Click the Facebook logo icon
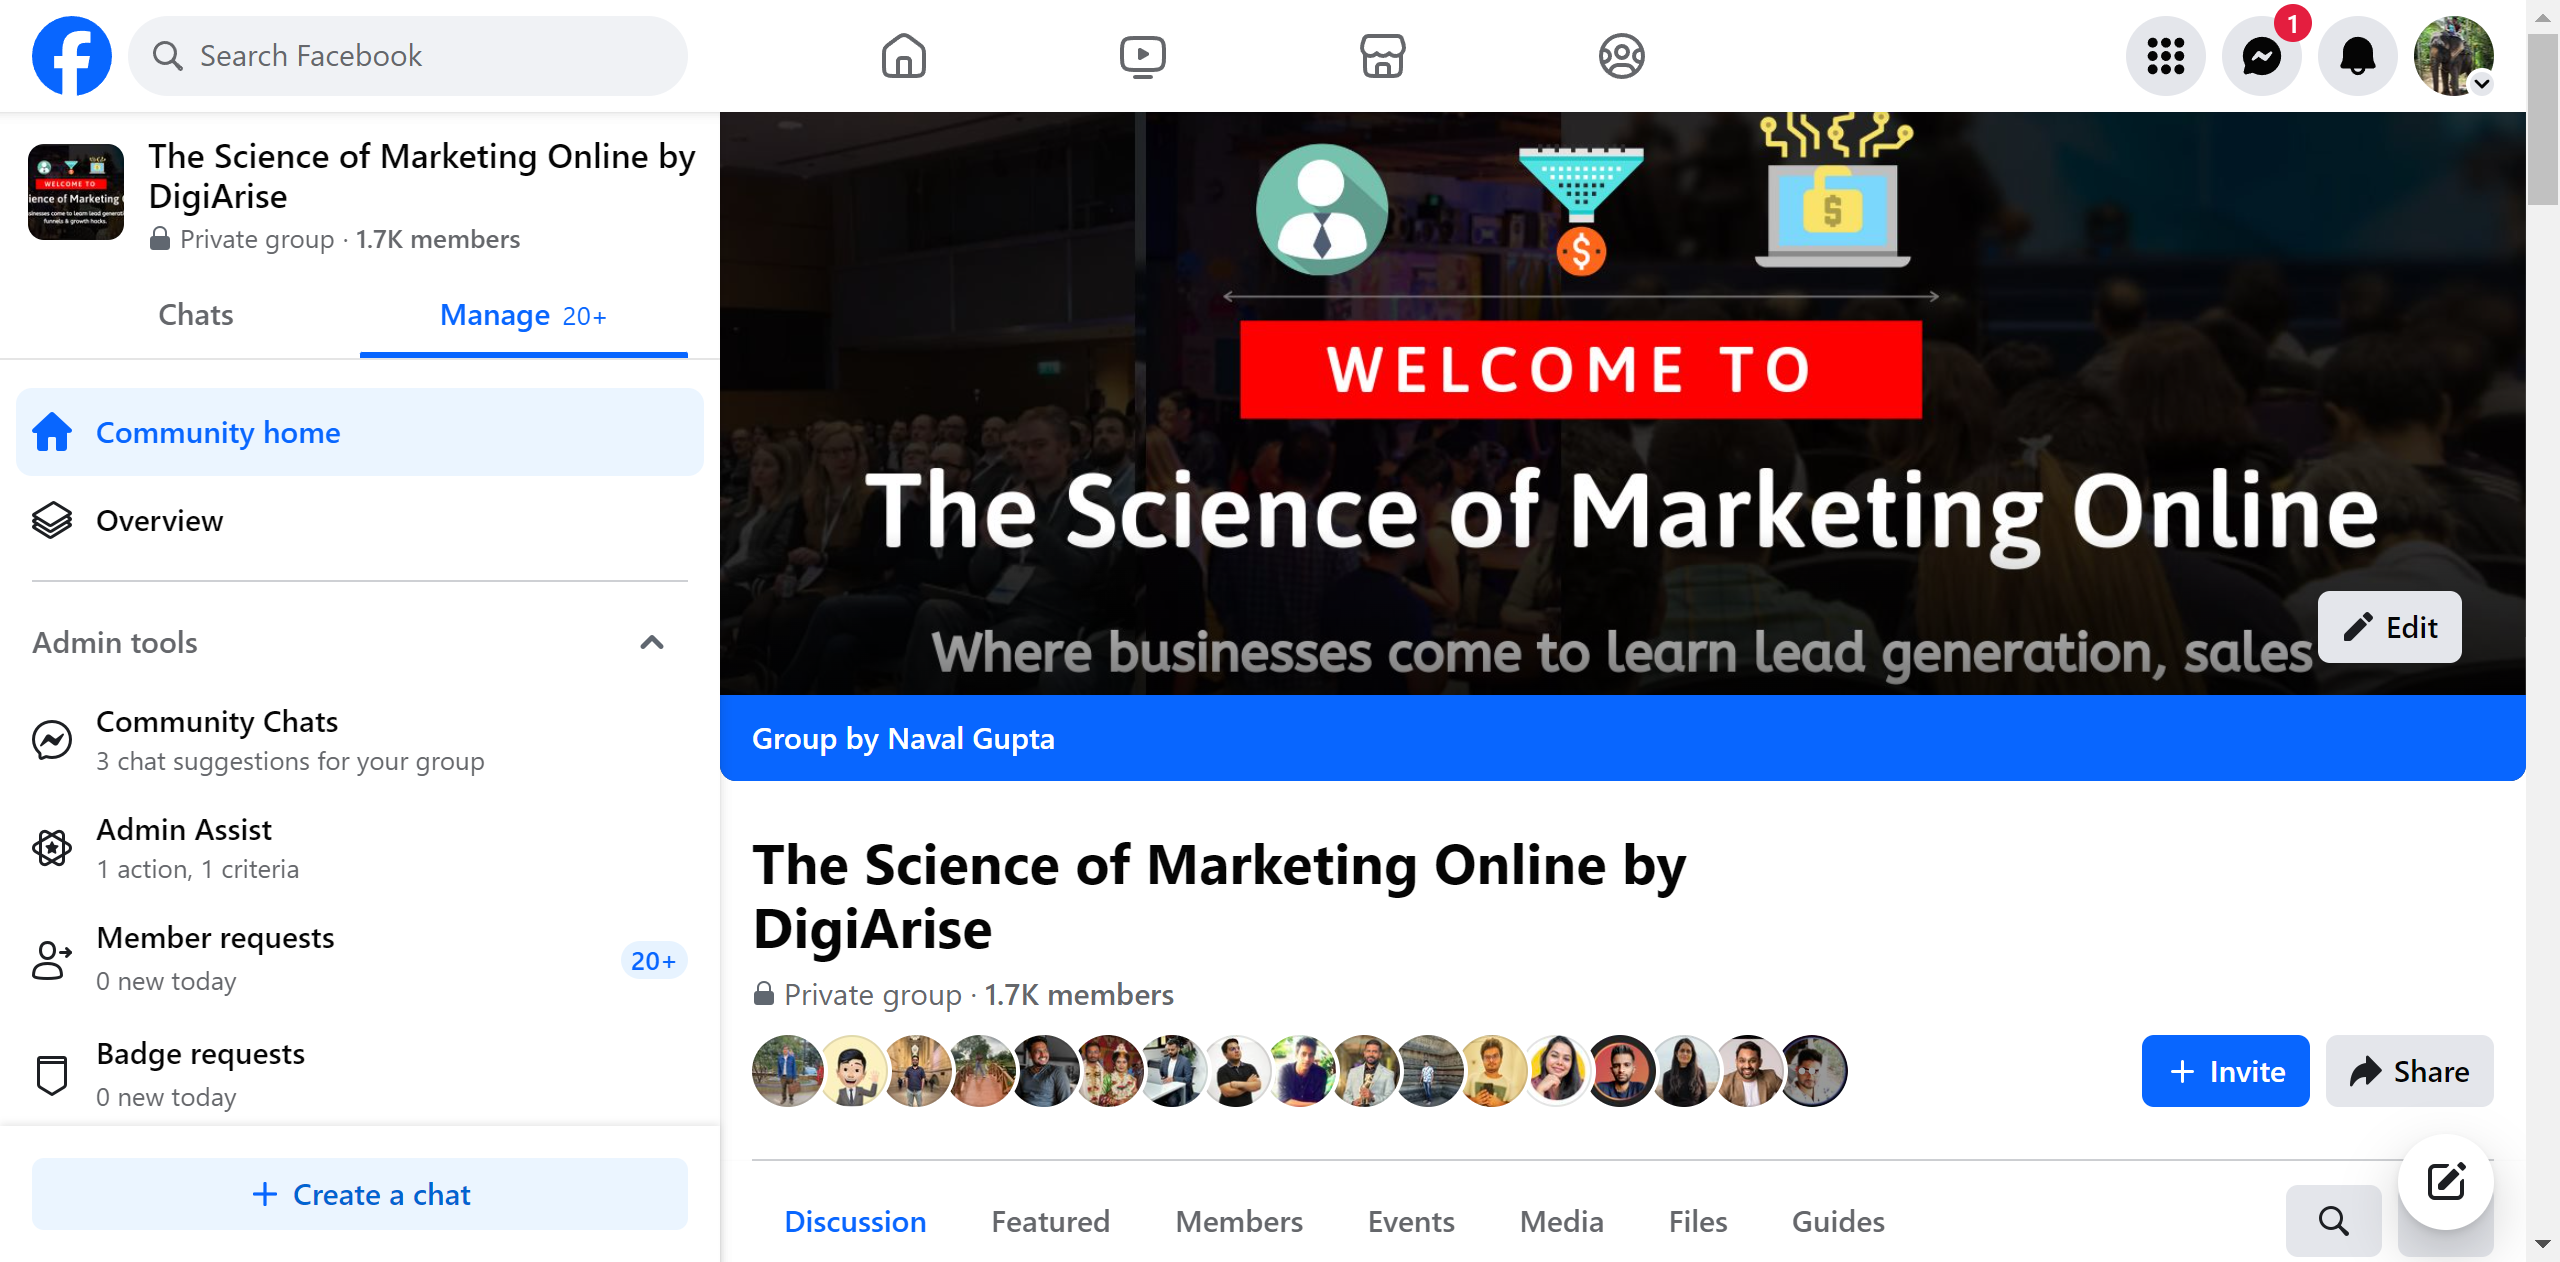 pyautogui.click(x=71, y=56)
